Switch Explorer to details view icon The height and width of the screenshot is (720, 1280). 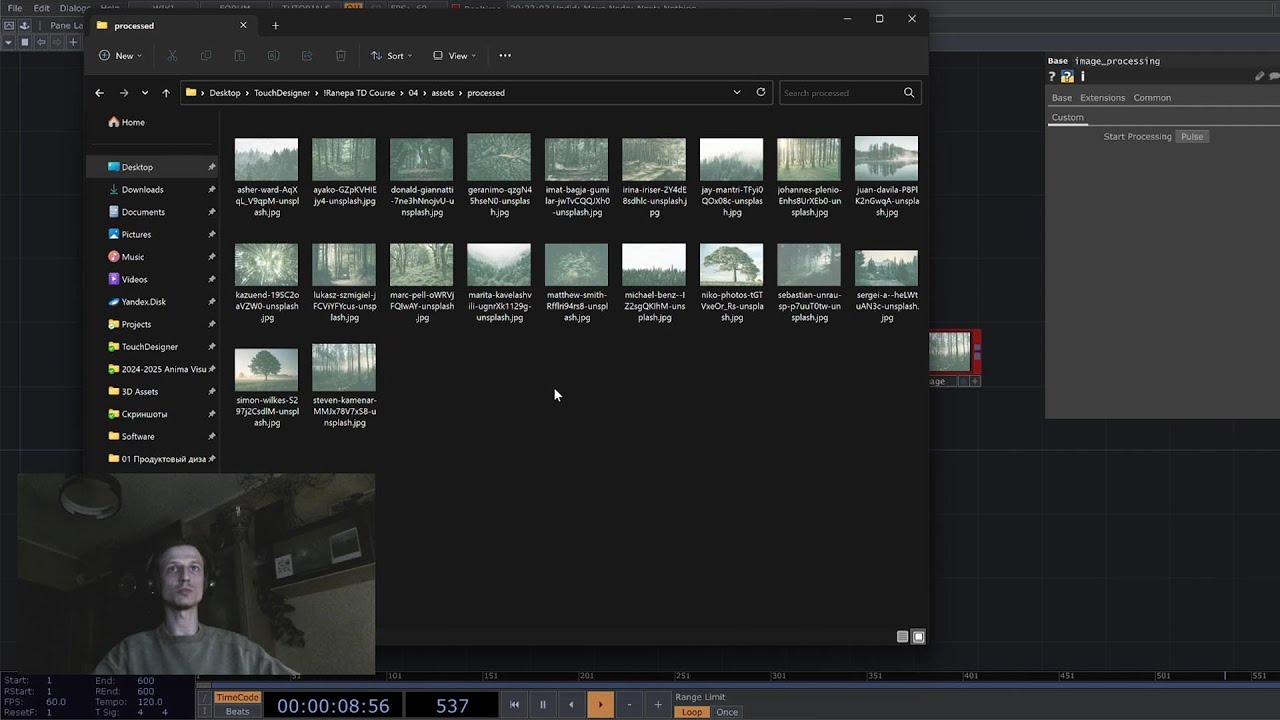coord(902,637)
